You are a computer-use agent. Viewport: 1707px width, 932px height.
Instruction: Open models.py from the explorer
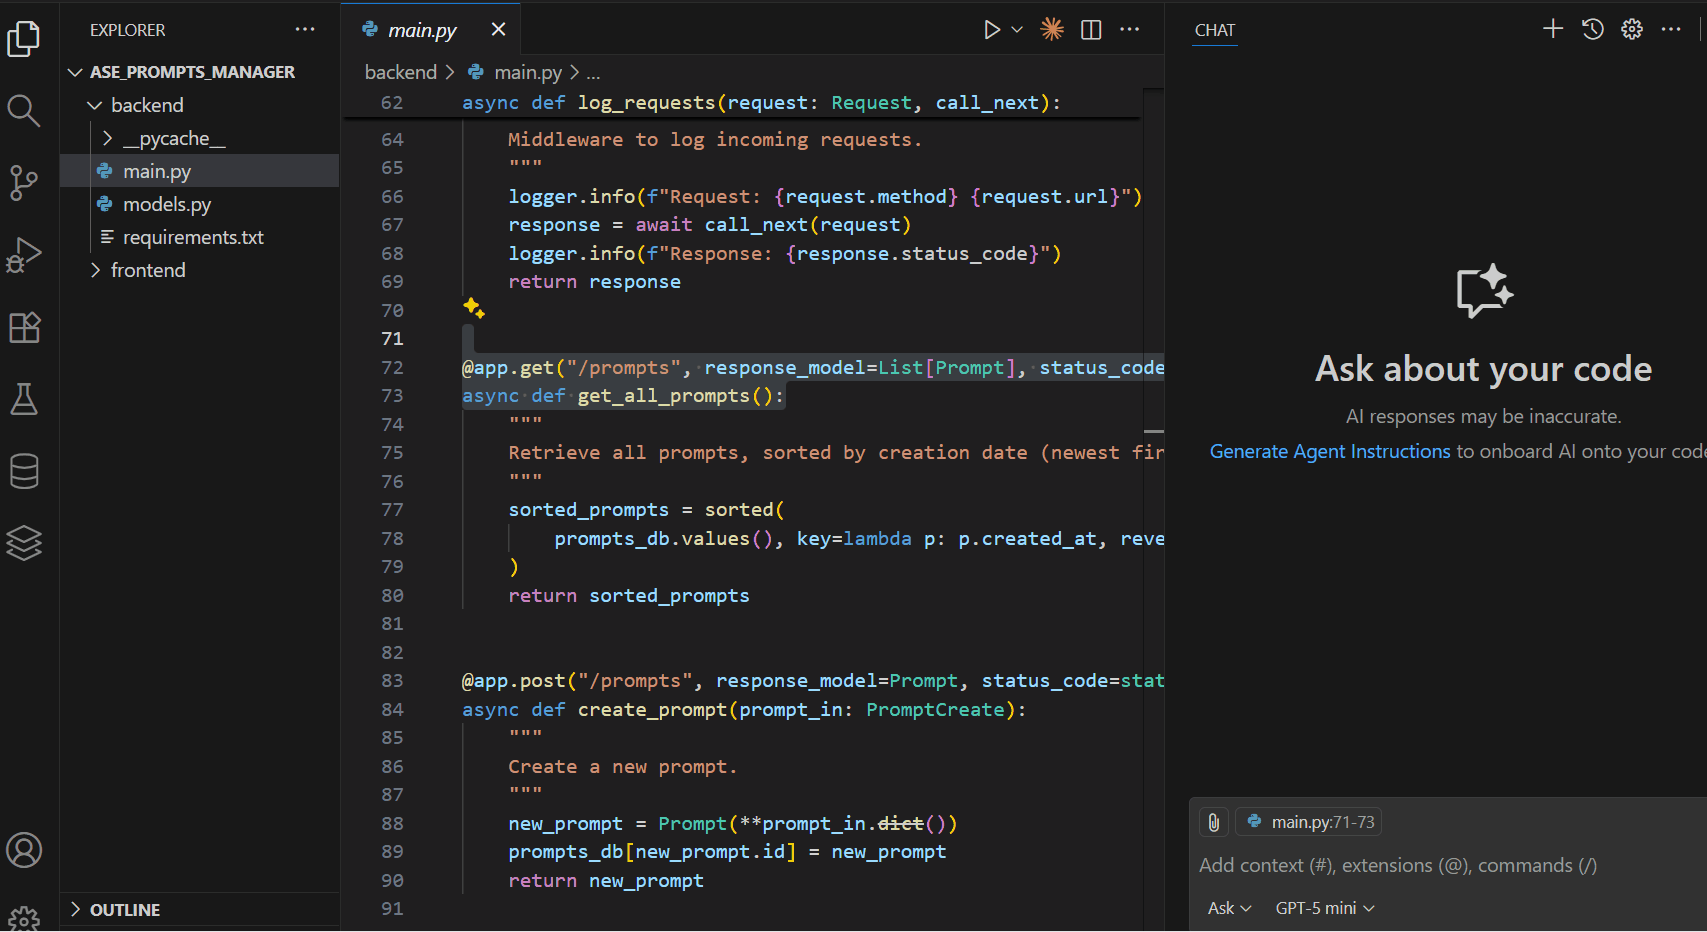point(166,204)
